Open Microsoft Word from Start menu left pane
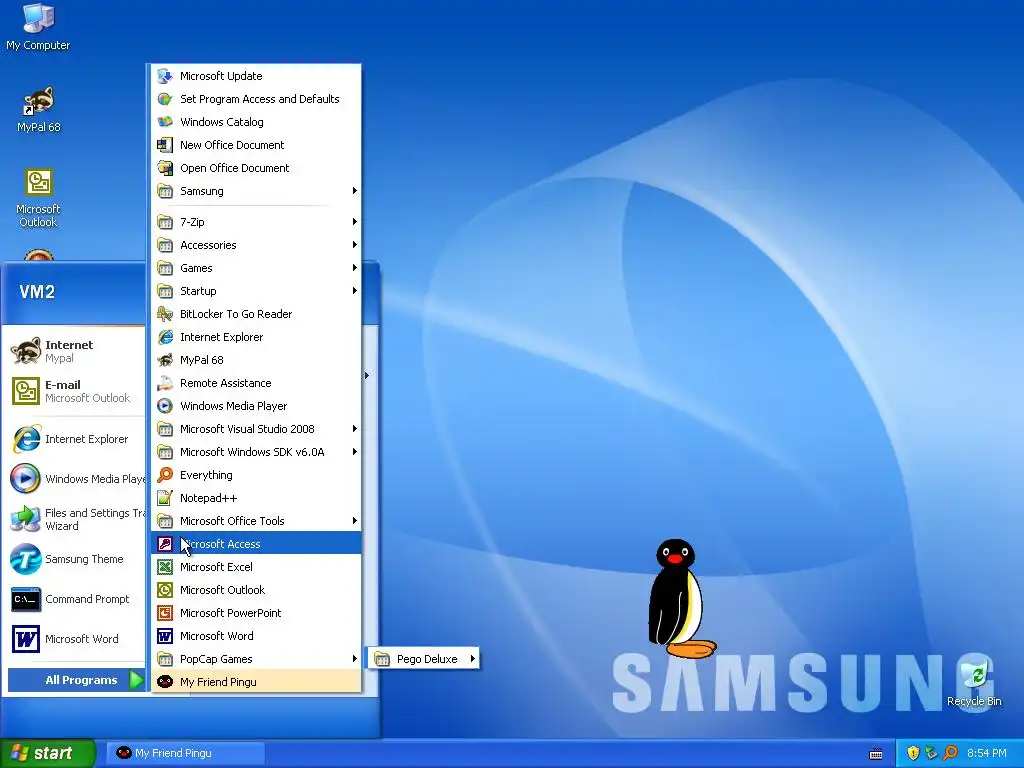 pos(73,639)
